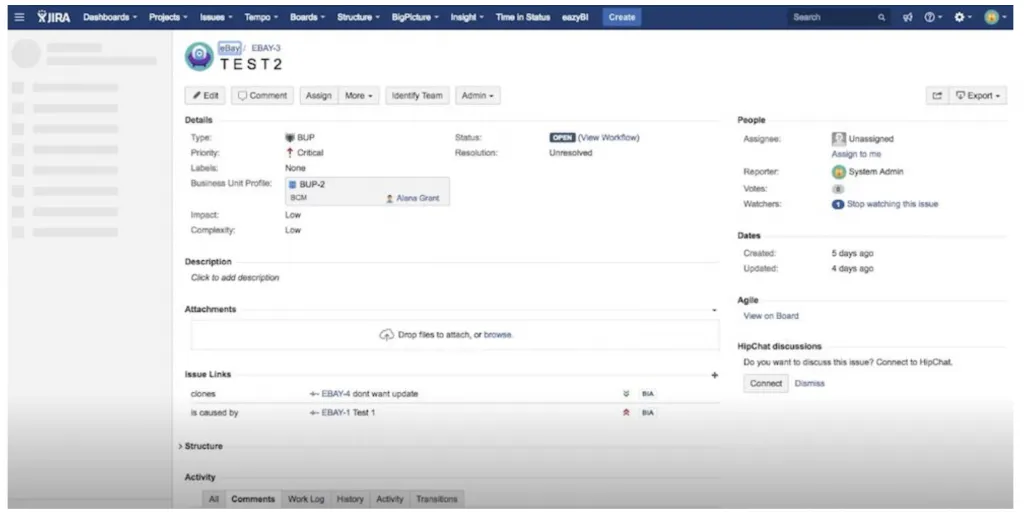Image resolution: width=1024 pixels, height=519 pixels.
Task: Open the Attachments section options arrow
Action: (x=714, y=311)
